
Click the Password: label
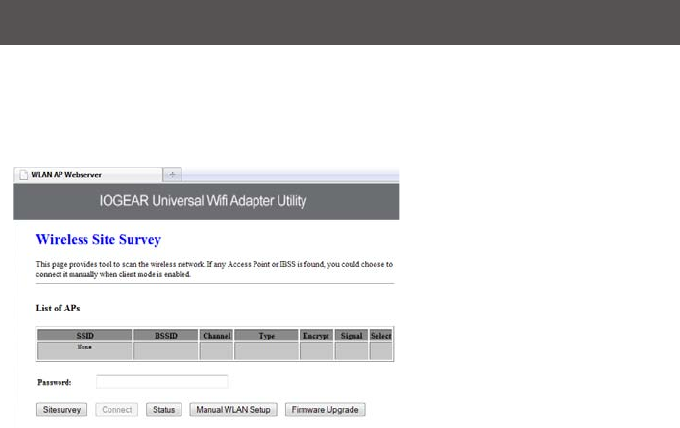point(54,382)
